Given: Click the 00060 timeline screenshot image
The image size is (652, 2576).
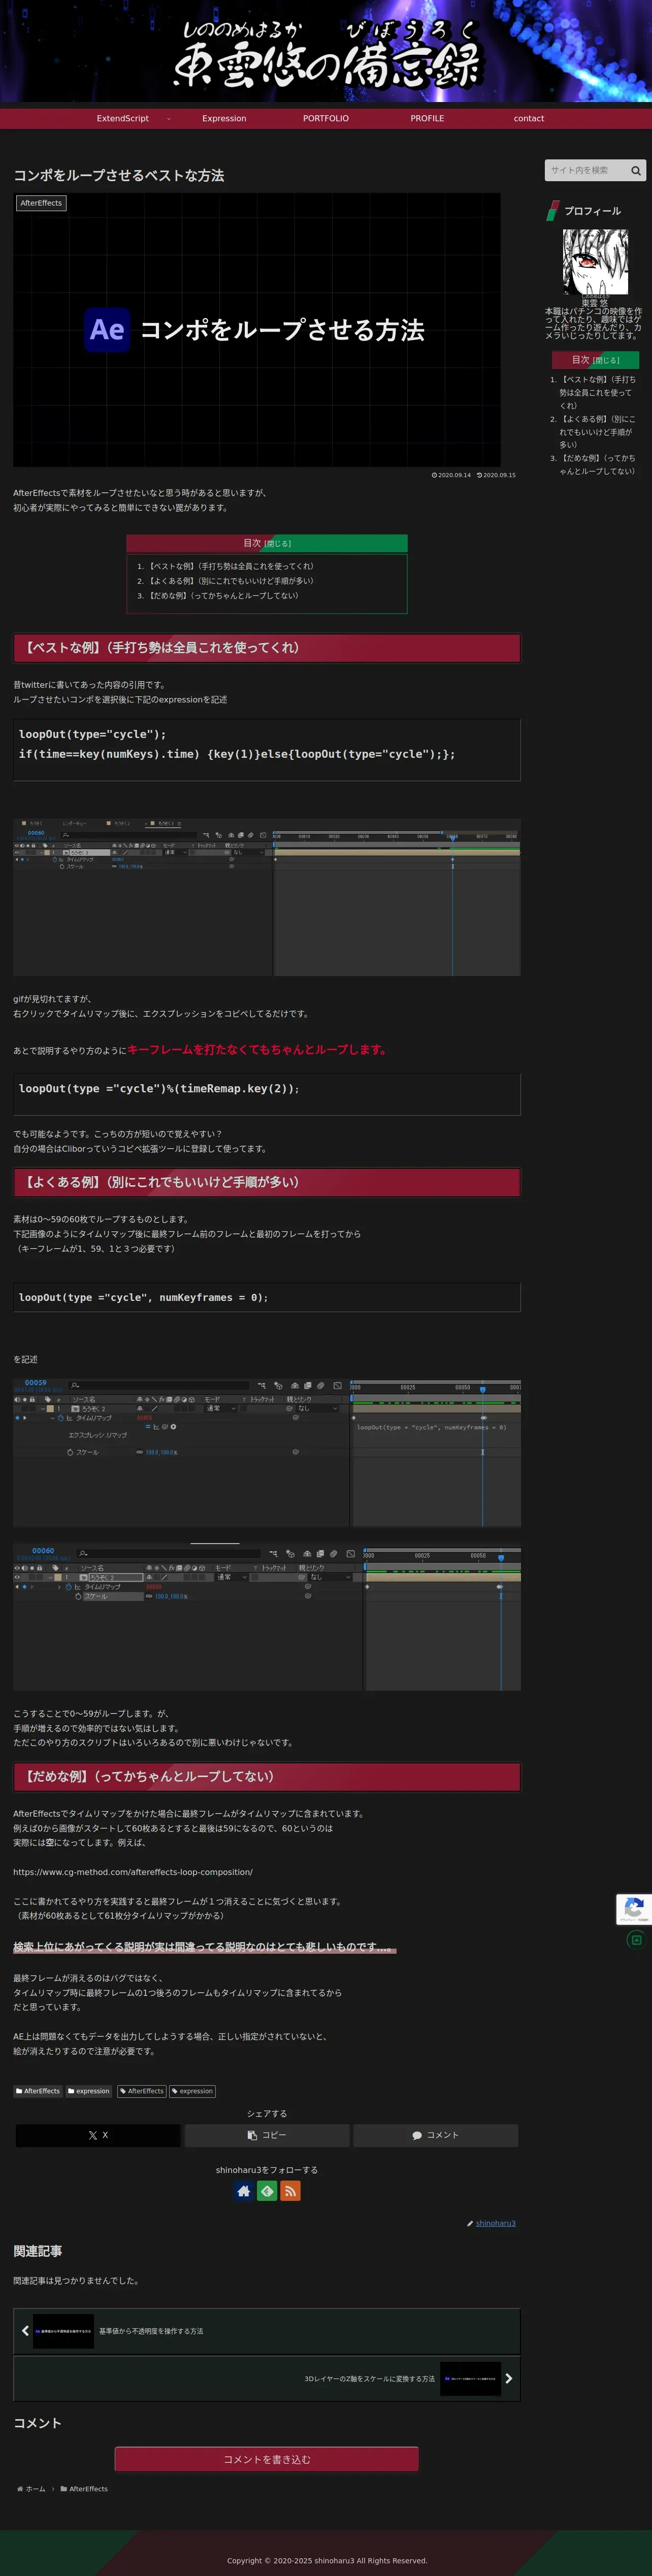Looking at the screenshot, I should click(267, 1616).
